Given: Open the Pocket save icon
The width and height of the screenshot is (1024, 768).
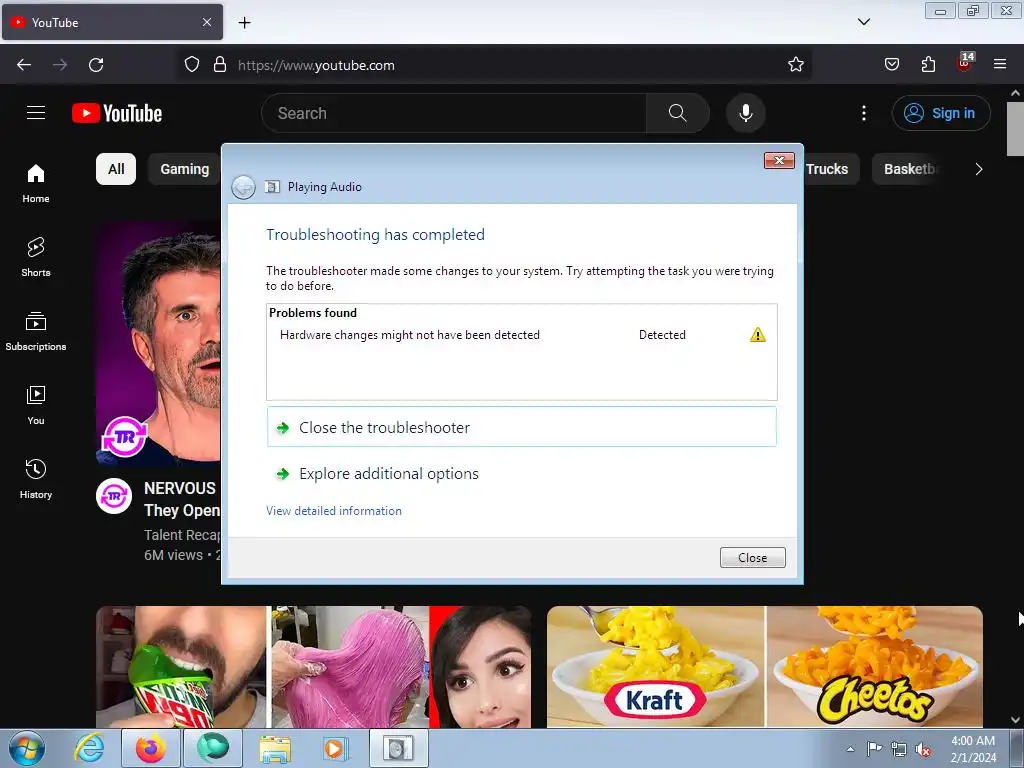Looking at the screenshot, I should click(x=891, y=64).
